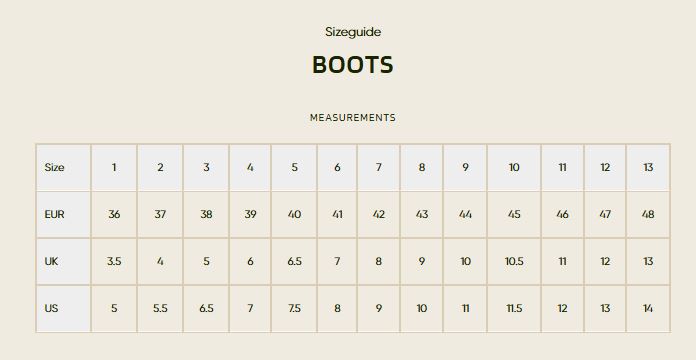Click EUR value 36
The height and width of the screenshot is (360, 696).
[x=114, y=214]
